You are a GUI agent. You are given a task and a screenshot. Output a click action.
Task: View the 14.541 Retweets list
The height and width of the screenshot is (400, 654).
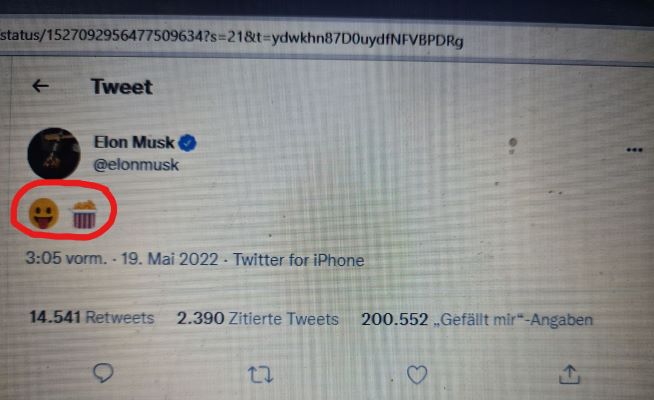[x=92, y=319]
